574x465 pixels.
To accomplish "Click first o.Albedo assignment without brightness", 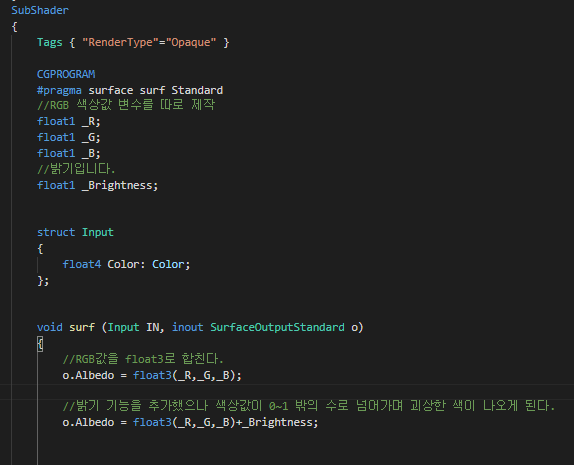I will pyautogui.click(x=152, y=376).
